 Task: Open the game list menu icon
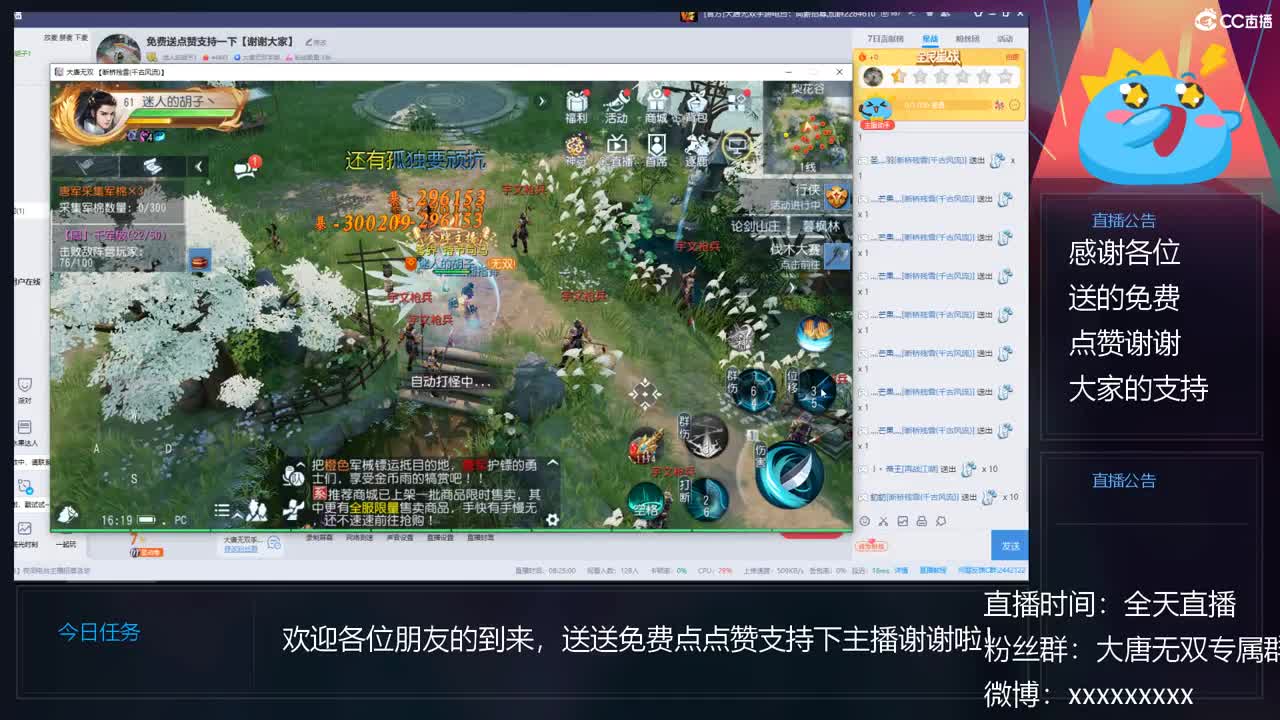[222, 511]
